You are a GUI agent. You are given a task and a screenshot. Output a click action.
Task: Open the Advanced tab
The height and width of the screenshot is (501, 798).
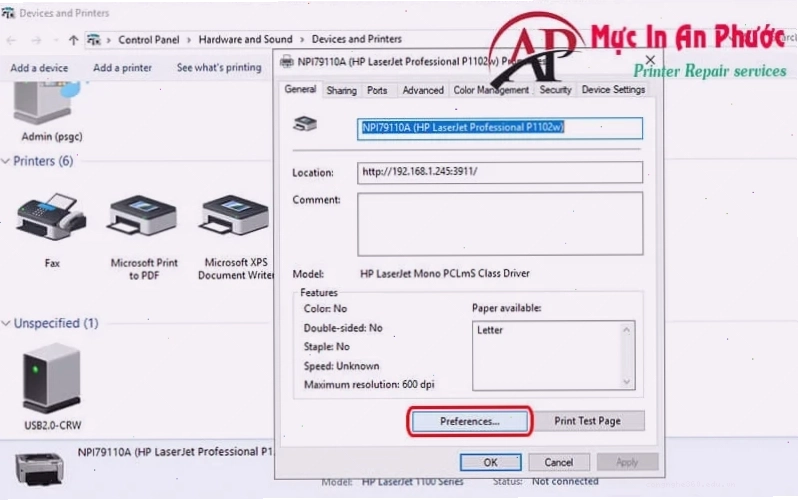(x=423, y=90)
